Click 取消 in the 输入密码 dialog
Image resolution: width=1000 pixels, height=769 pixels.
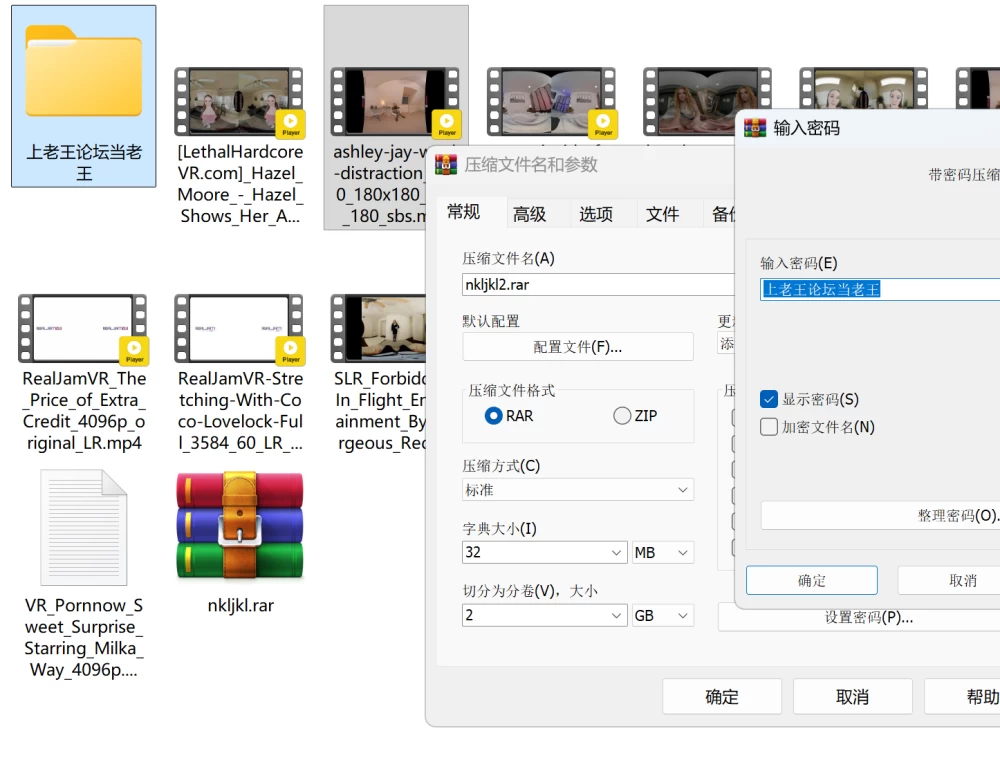[949, 580]
